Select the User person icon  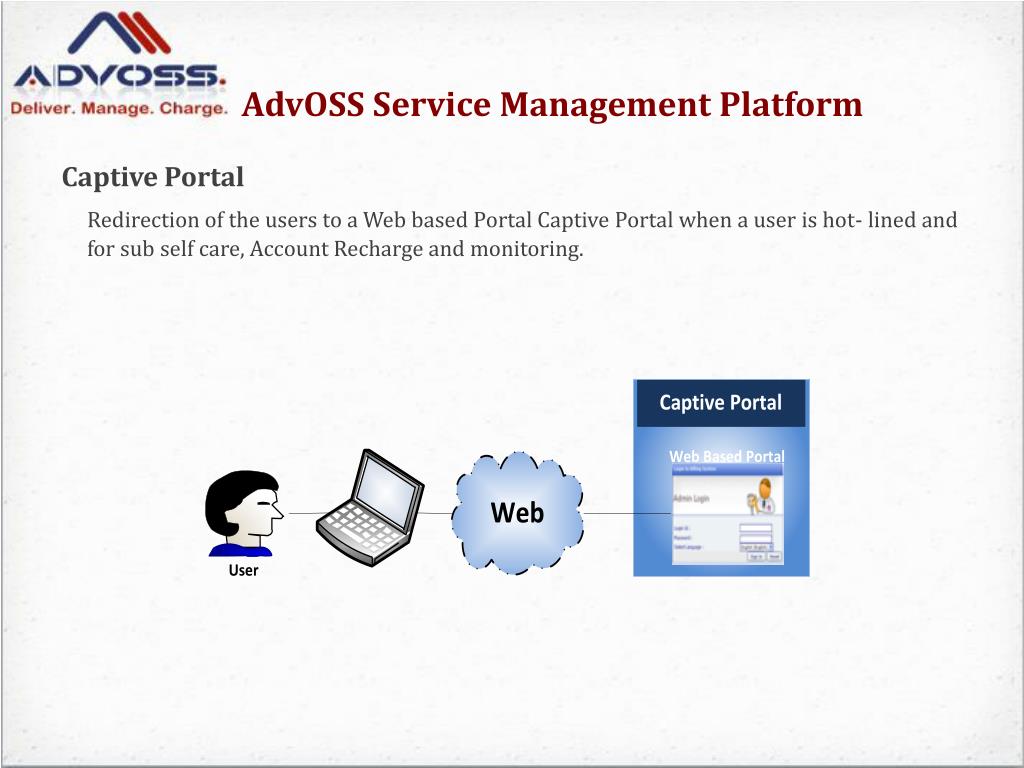click(x=244, y=515)
